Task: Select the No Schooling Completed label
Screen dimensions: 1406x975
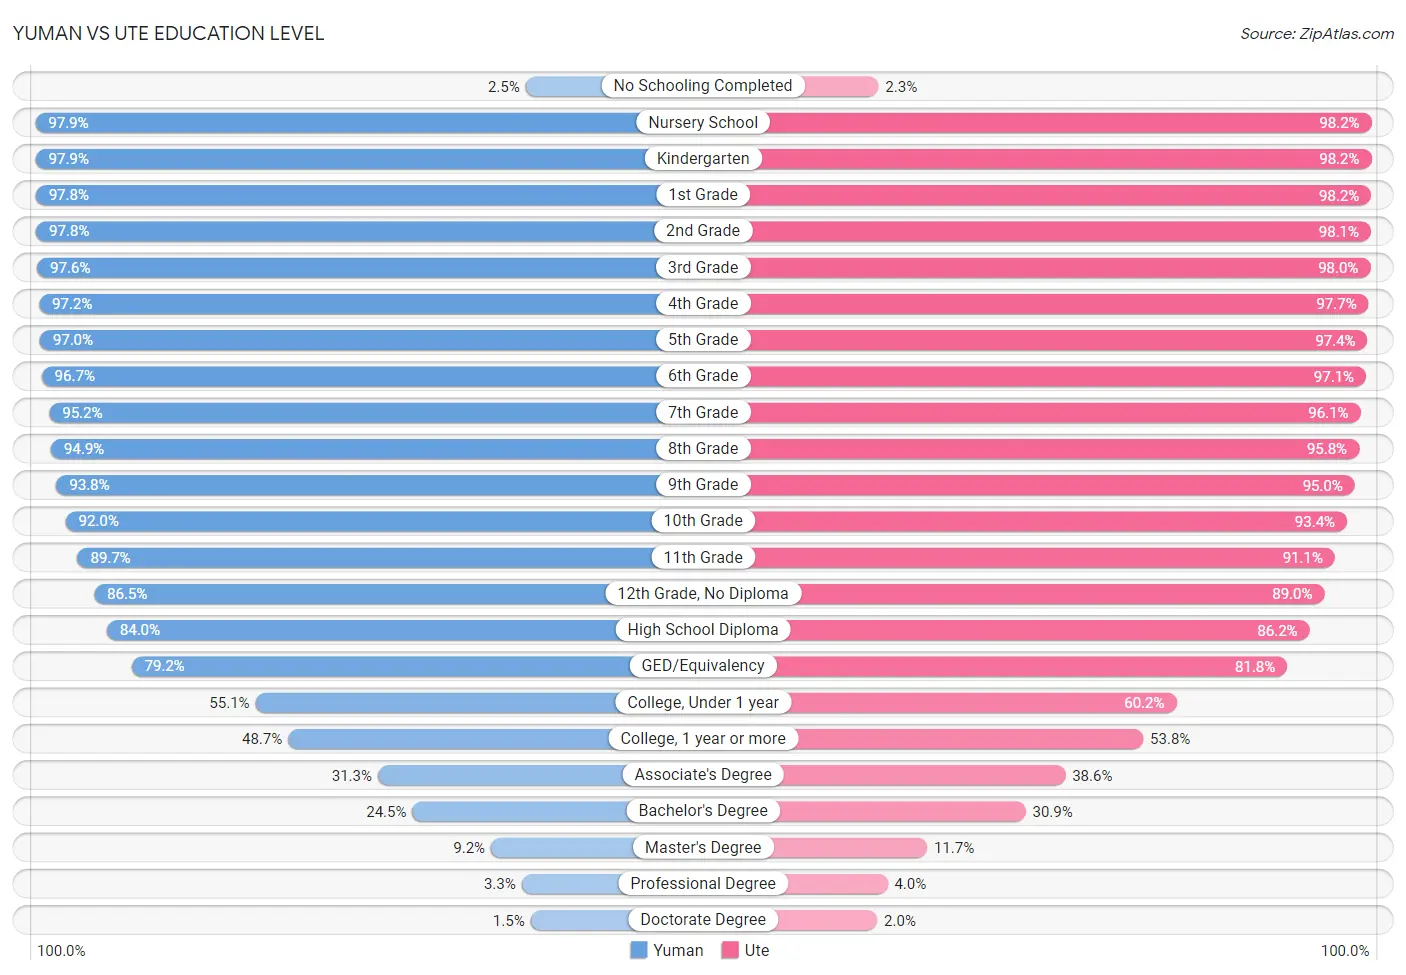Action: click(x=703, y=86)
